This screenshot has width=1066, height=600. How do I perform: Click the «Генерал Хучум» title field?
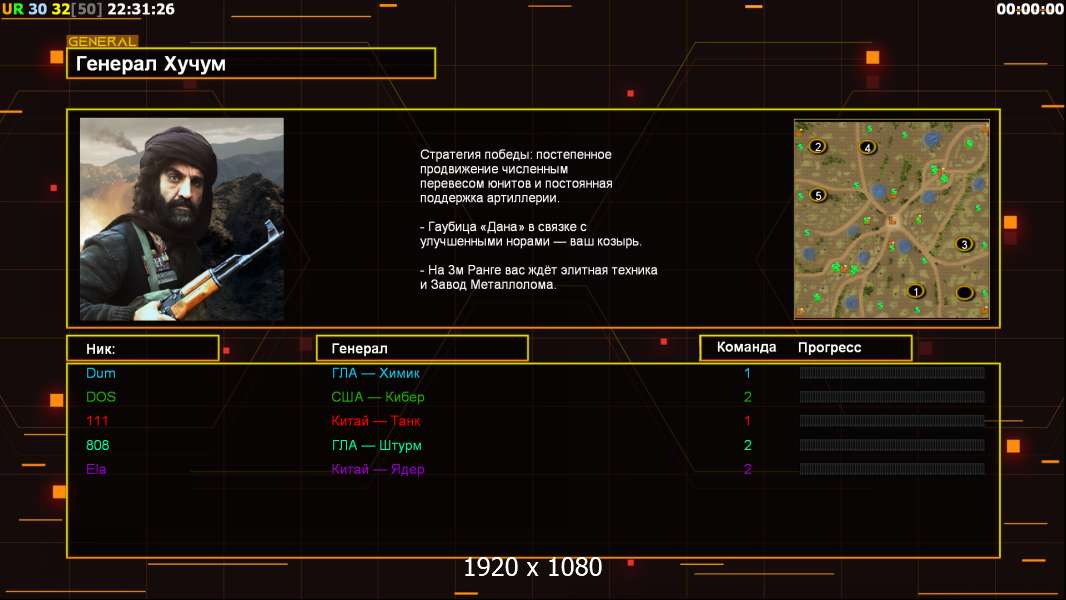click(x=251, y=63)
